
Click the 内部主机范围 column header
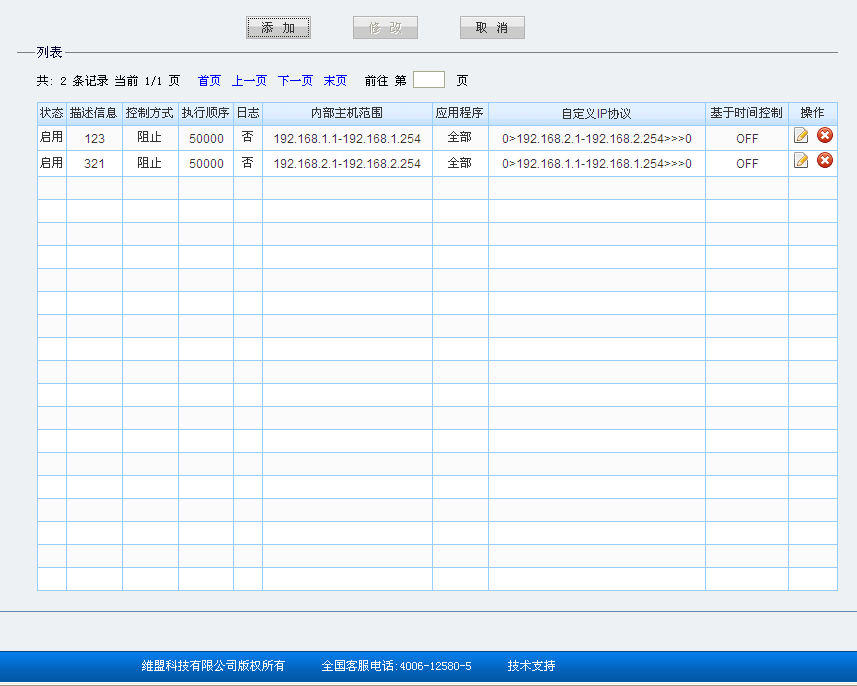347,114
